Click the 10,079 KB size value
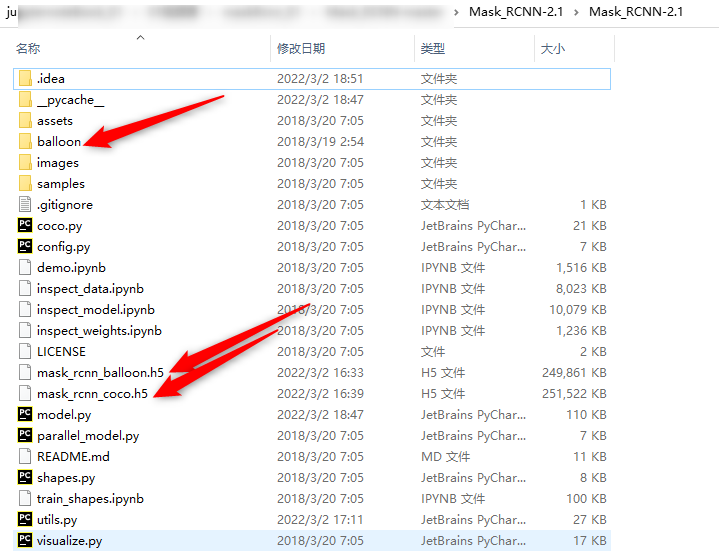719x555 pixels. pyautogui.click(x=578, y=310)
